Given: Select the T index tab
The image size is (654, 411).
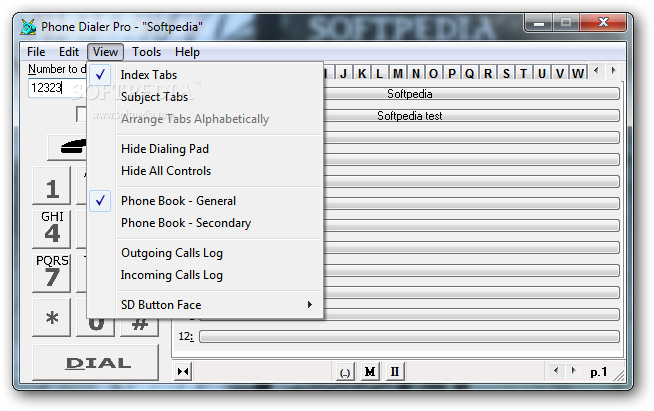Looking at the screenshot, I should (x=523, y=74).
